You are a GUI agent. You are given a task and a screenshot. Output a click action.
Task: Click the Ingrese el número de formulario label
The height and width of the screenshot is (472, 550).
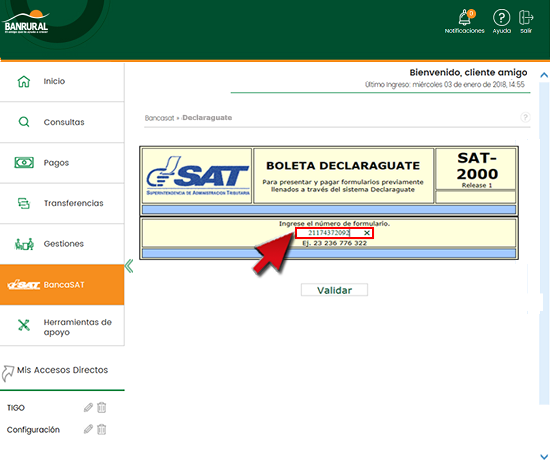coord(334,223)
